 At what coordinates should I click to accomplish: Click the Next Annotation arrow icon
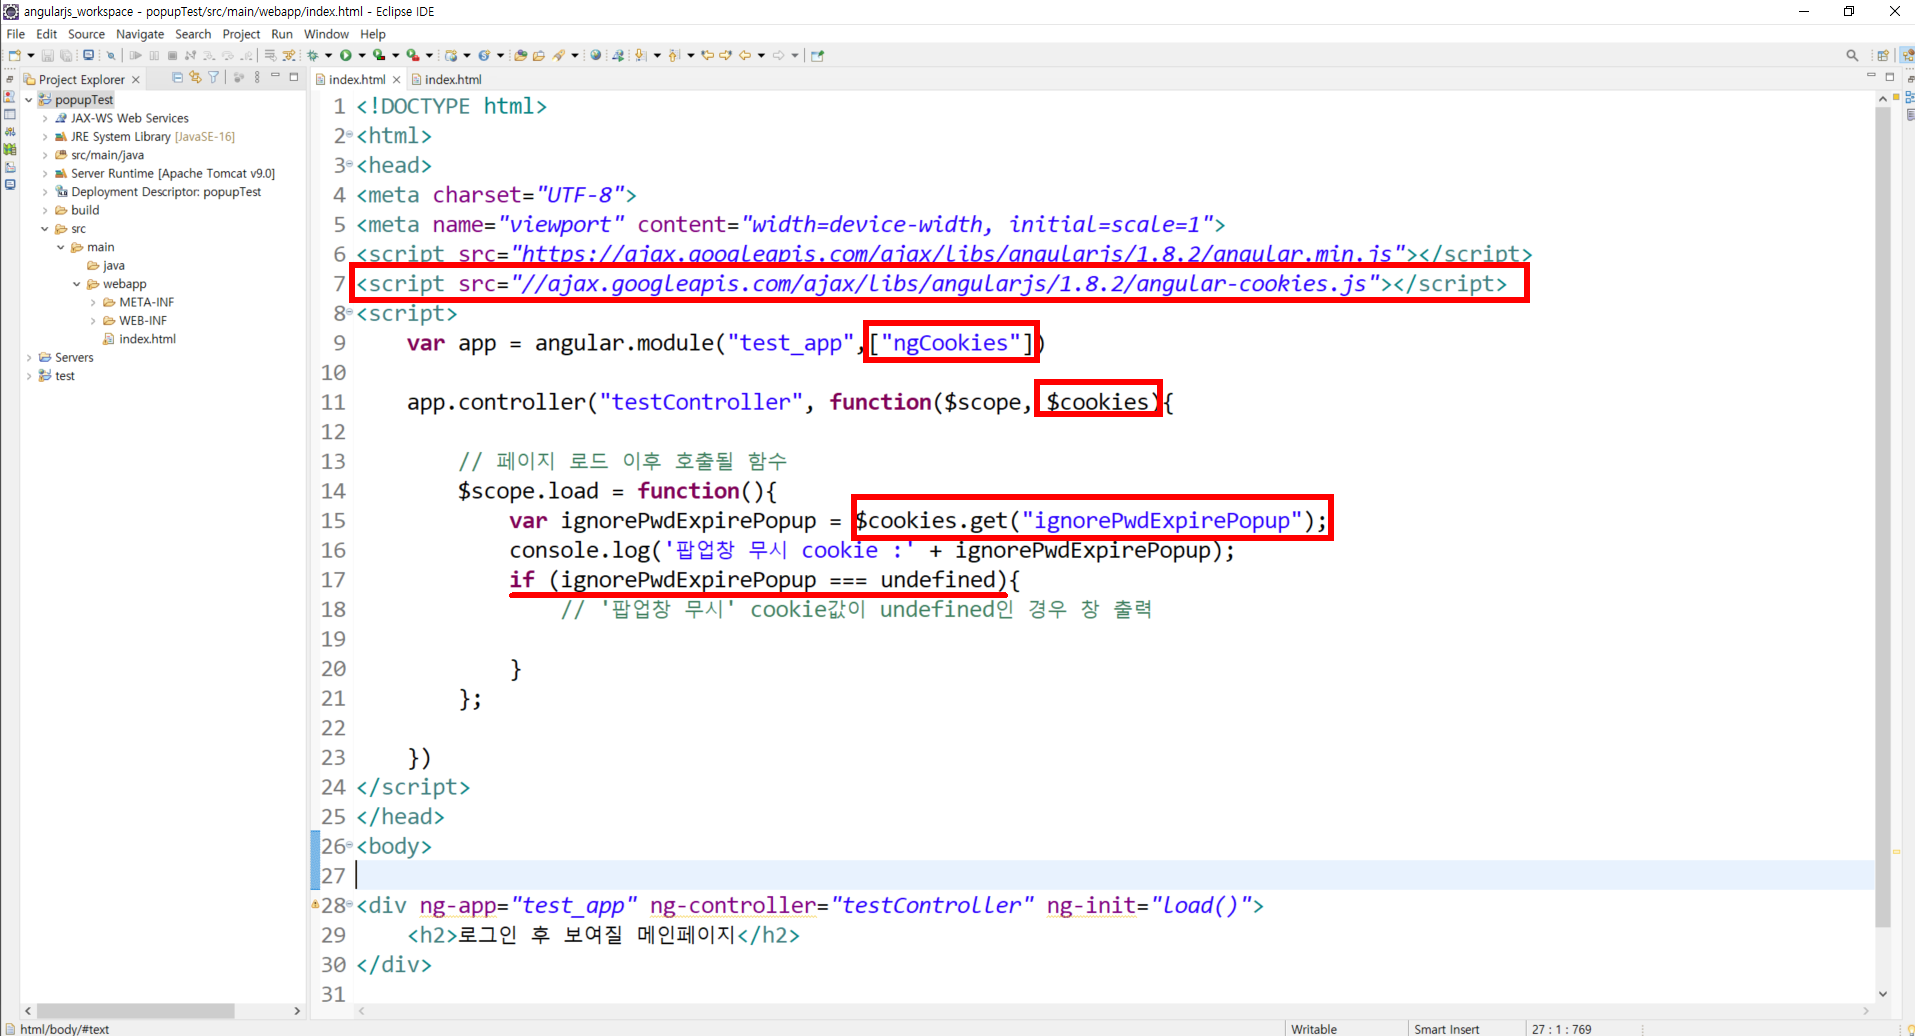click(641, 55)
